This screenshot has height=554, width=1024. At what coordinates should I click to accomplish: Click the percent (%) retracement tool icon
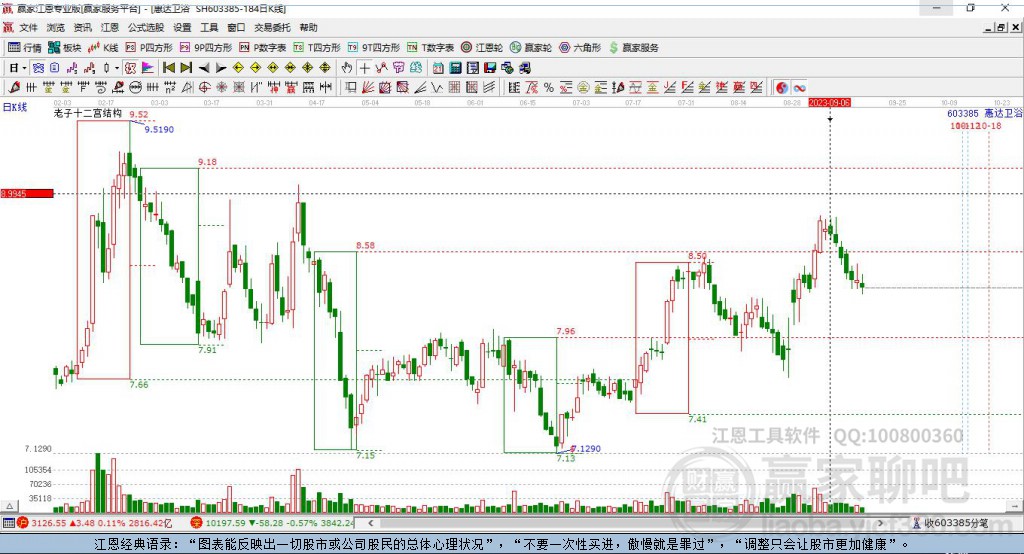pos(549,87)
